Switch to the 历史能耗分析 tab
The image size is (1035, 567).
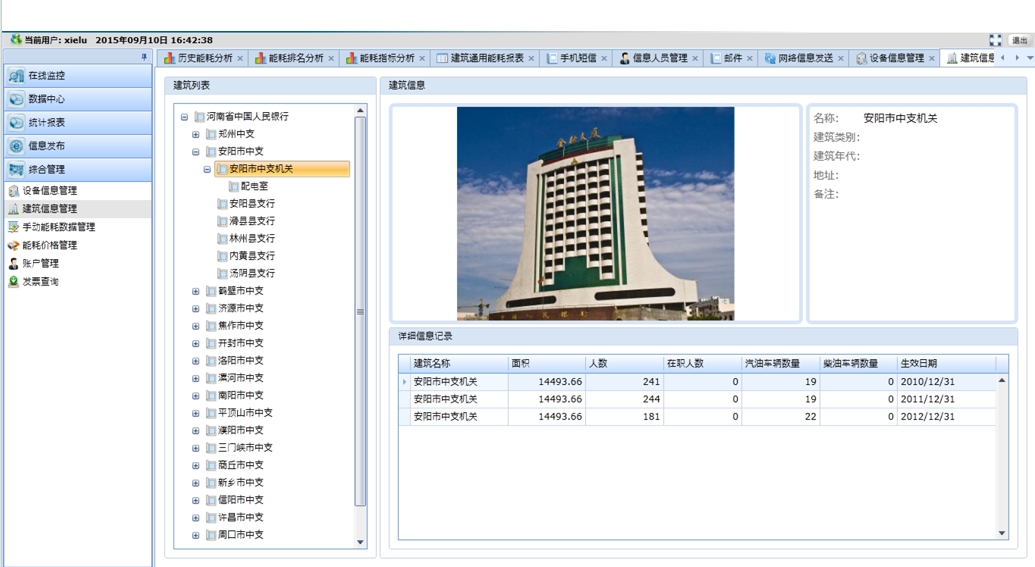pyautogui.click(x=204, y=59)
